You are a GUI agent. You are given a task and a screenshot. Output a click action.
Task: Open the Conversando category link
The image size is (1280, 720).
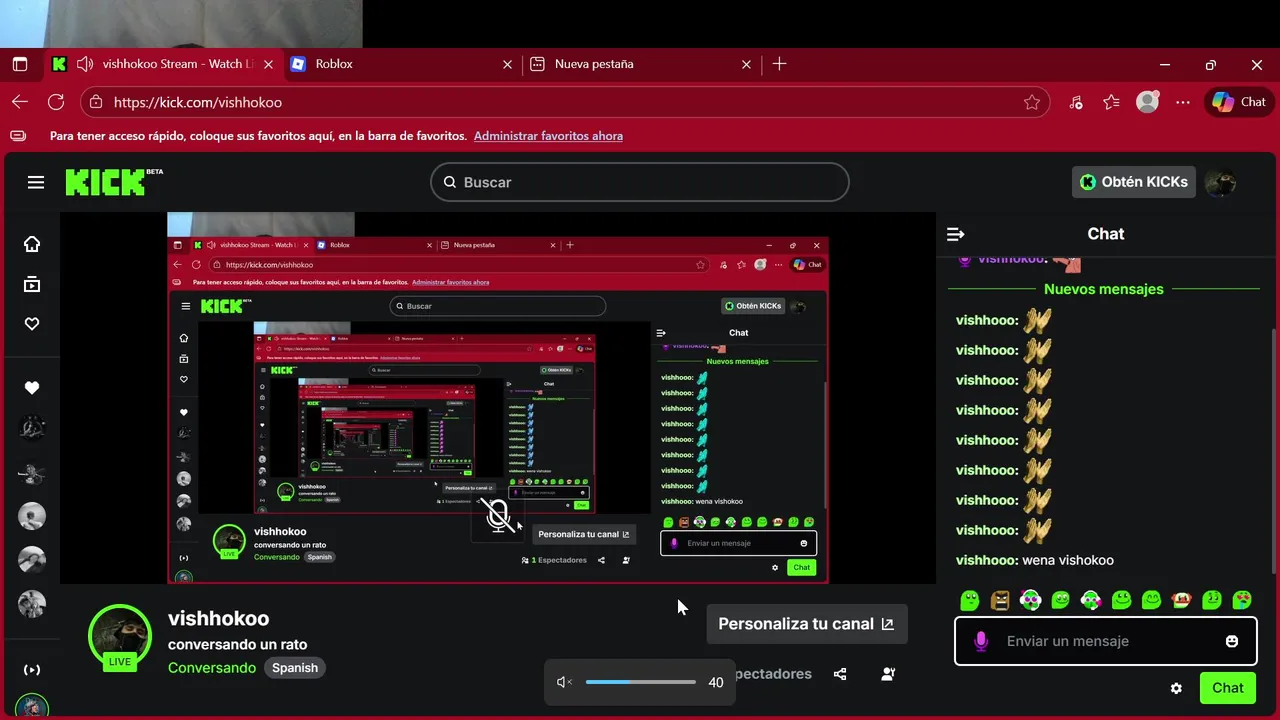212,668
